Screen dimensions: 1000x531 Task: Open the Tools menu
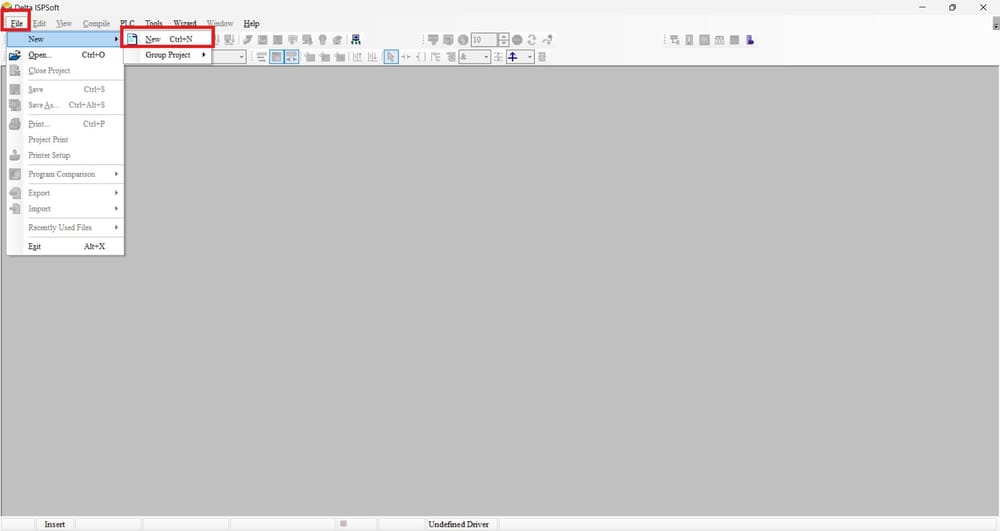[x=153, y=23]
